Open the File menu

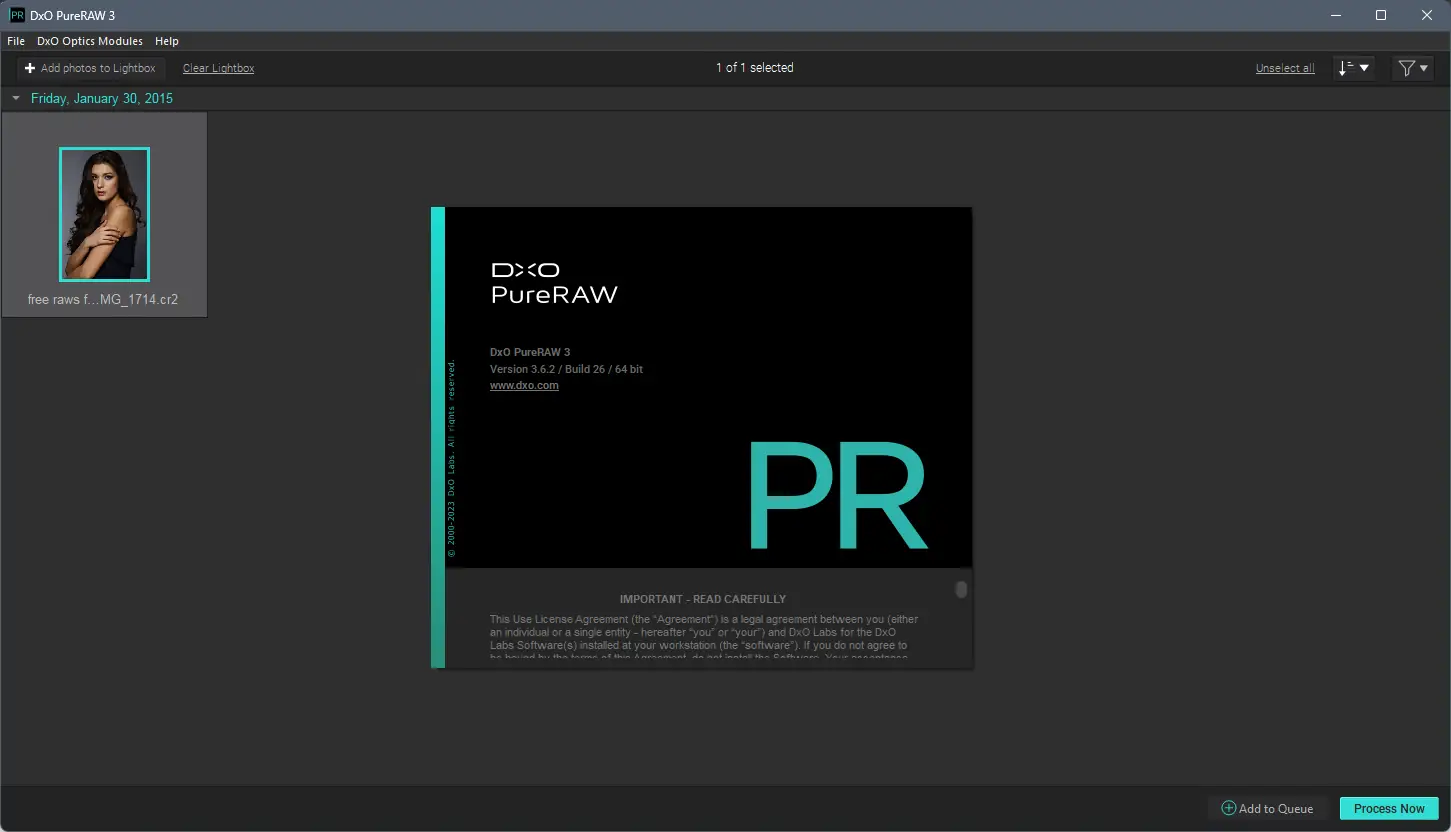pyautogui.click(x=15, y=41)
